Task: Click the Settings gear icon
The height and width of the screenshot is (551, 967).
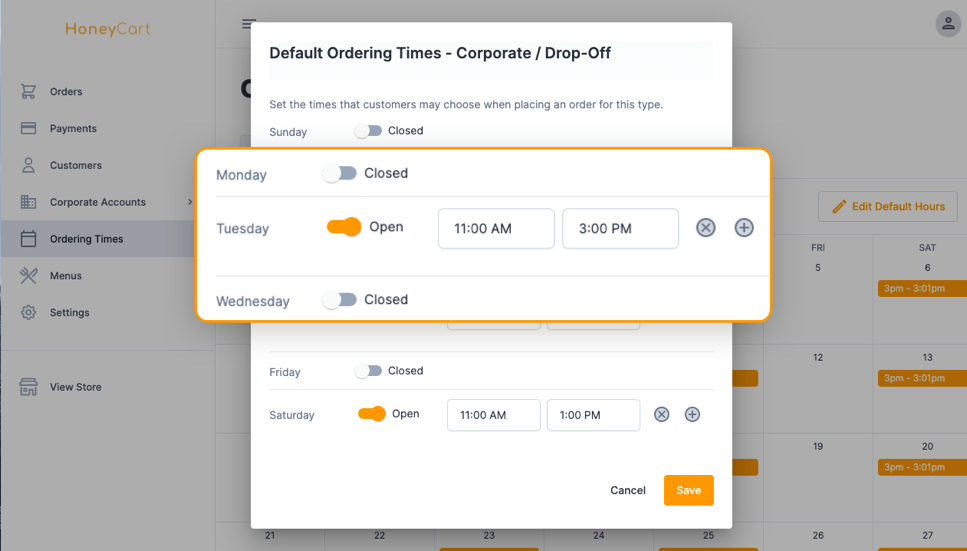Action: tap(28, 312)
